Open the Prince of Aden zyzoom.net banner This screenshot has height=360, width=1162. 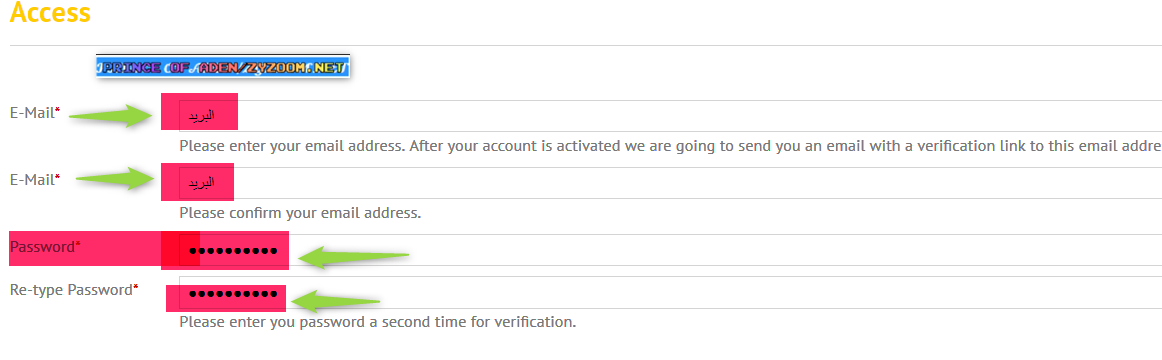(223, 67)
